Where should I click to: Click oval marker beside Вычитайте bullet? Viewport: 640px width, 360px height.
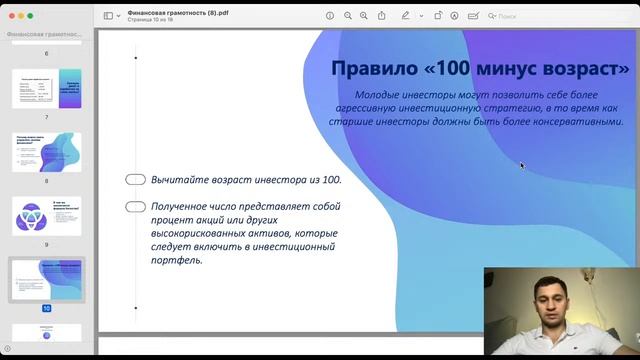136,180
